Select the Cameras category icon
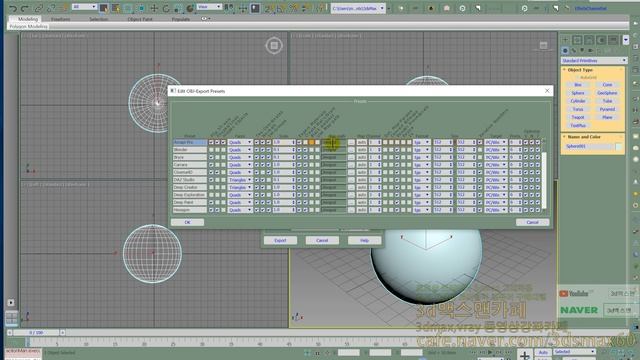 tap(590, 50)
